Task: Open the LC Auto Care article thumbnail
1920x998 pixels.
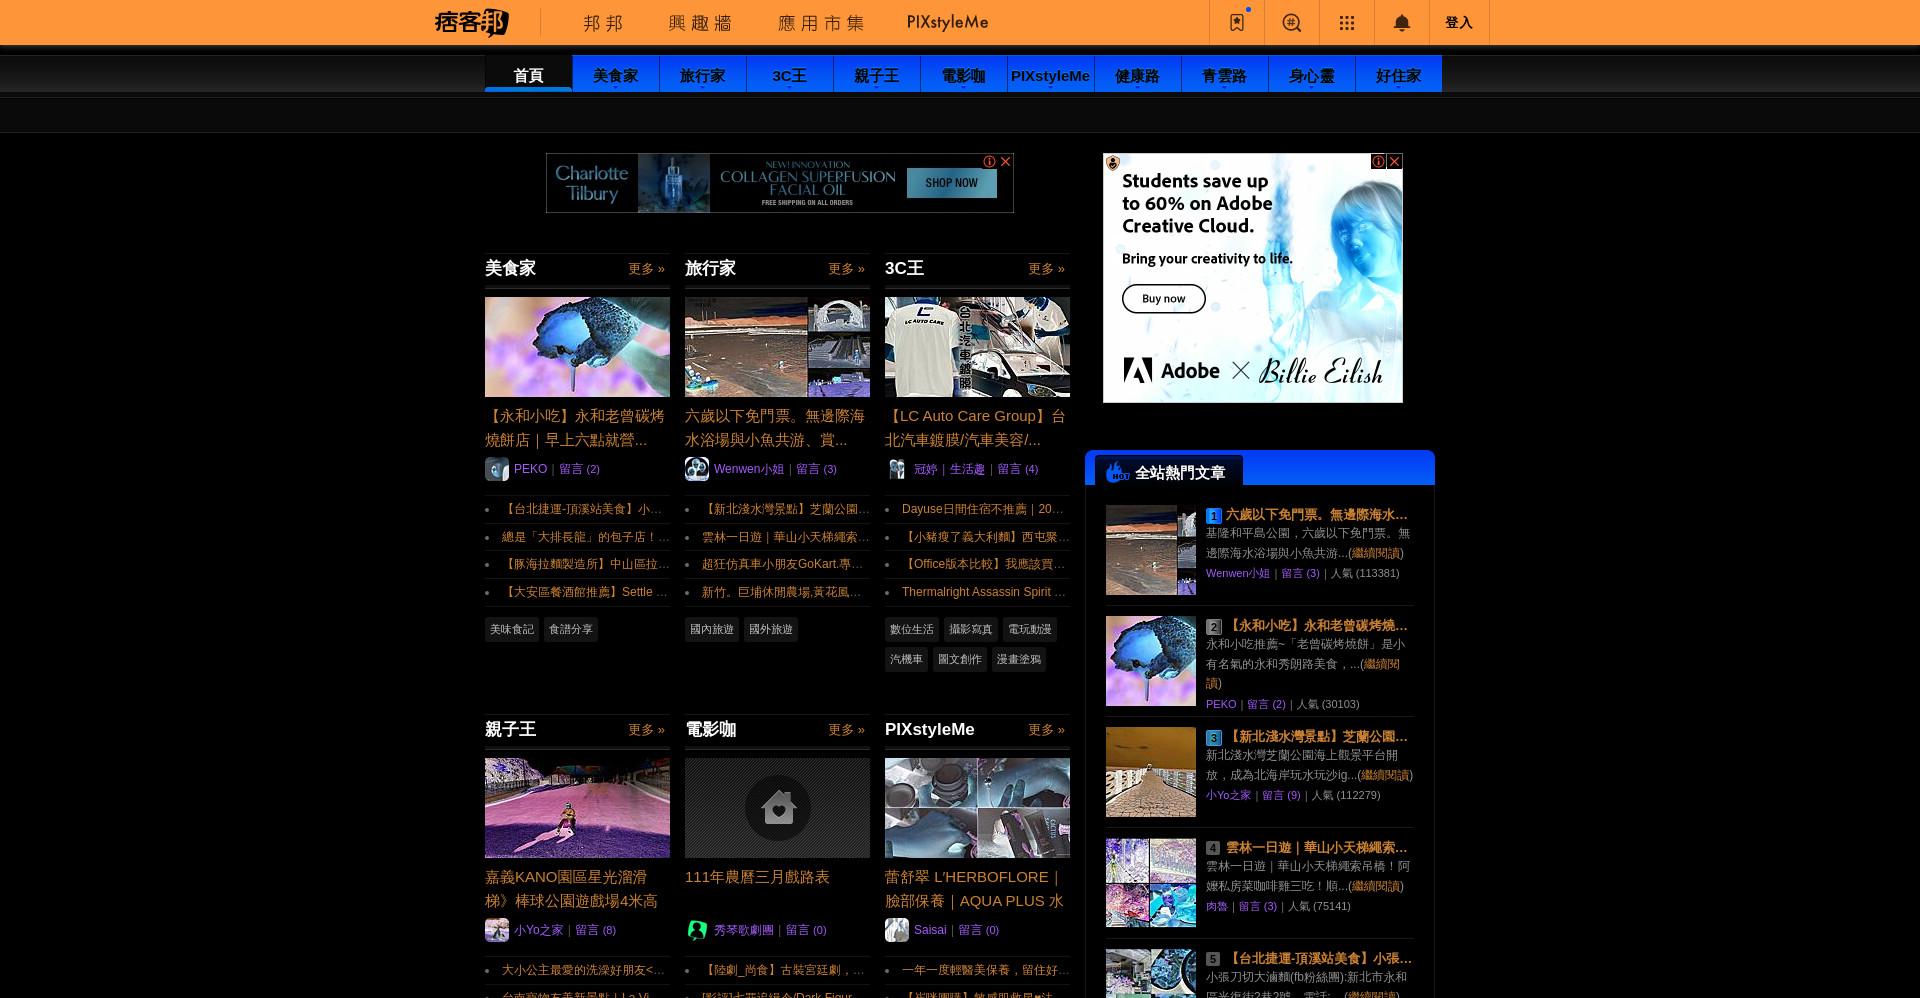Action: [x=977, y=346]
